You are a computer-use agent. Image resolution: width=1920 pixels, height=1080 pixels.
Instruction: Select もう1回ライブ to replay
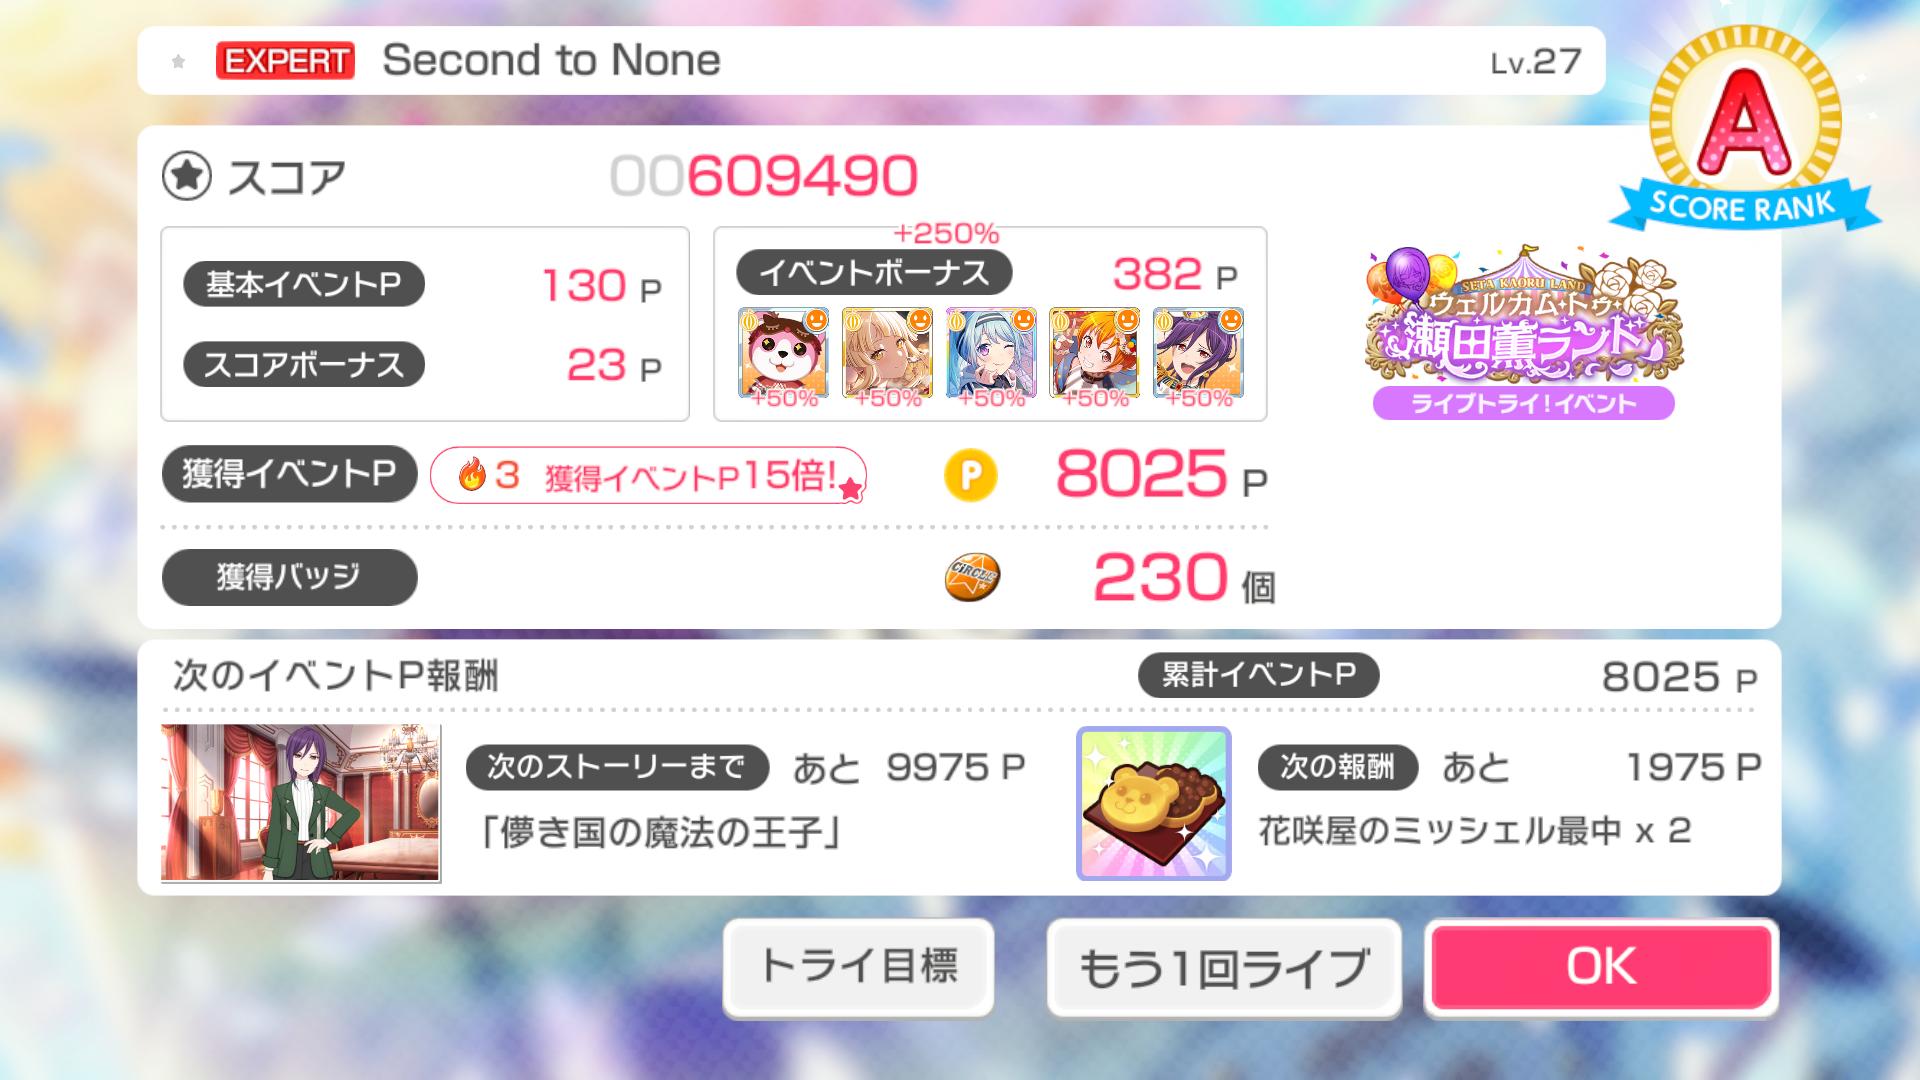1224,967
